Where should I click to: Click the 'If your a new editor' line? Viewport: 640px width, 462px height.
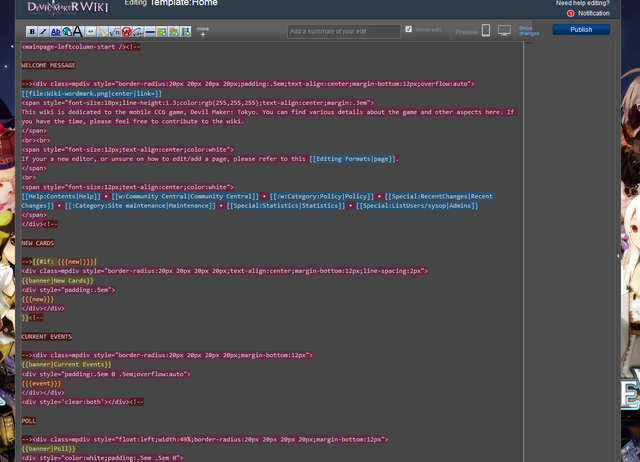click(x=210, y=159)
